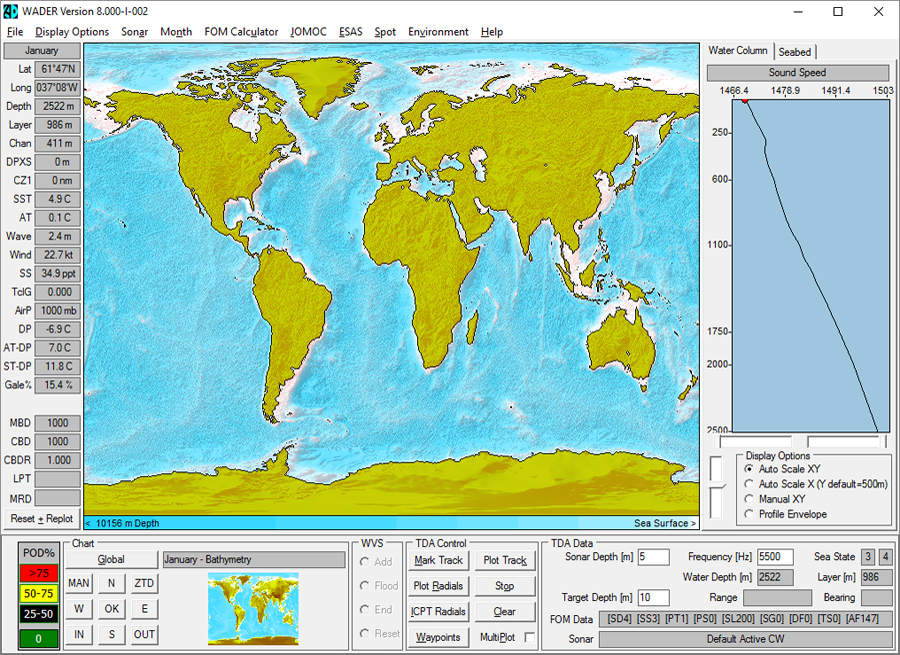900x655 pixels.
Task: Click the Frequency [Hz] input field
Action: click(x=775, y=557)
